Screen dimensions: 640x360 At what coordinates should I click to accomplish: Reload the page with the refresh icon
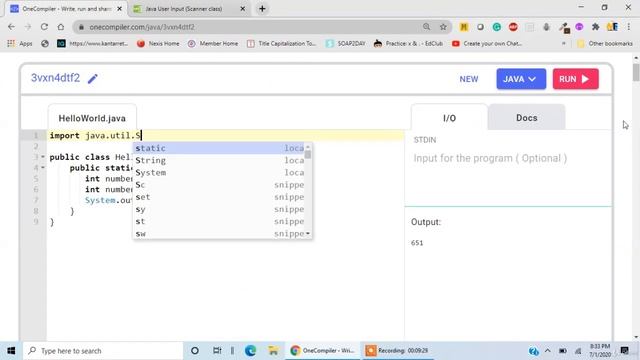pyautogui.click(x=44, y=27)
